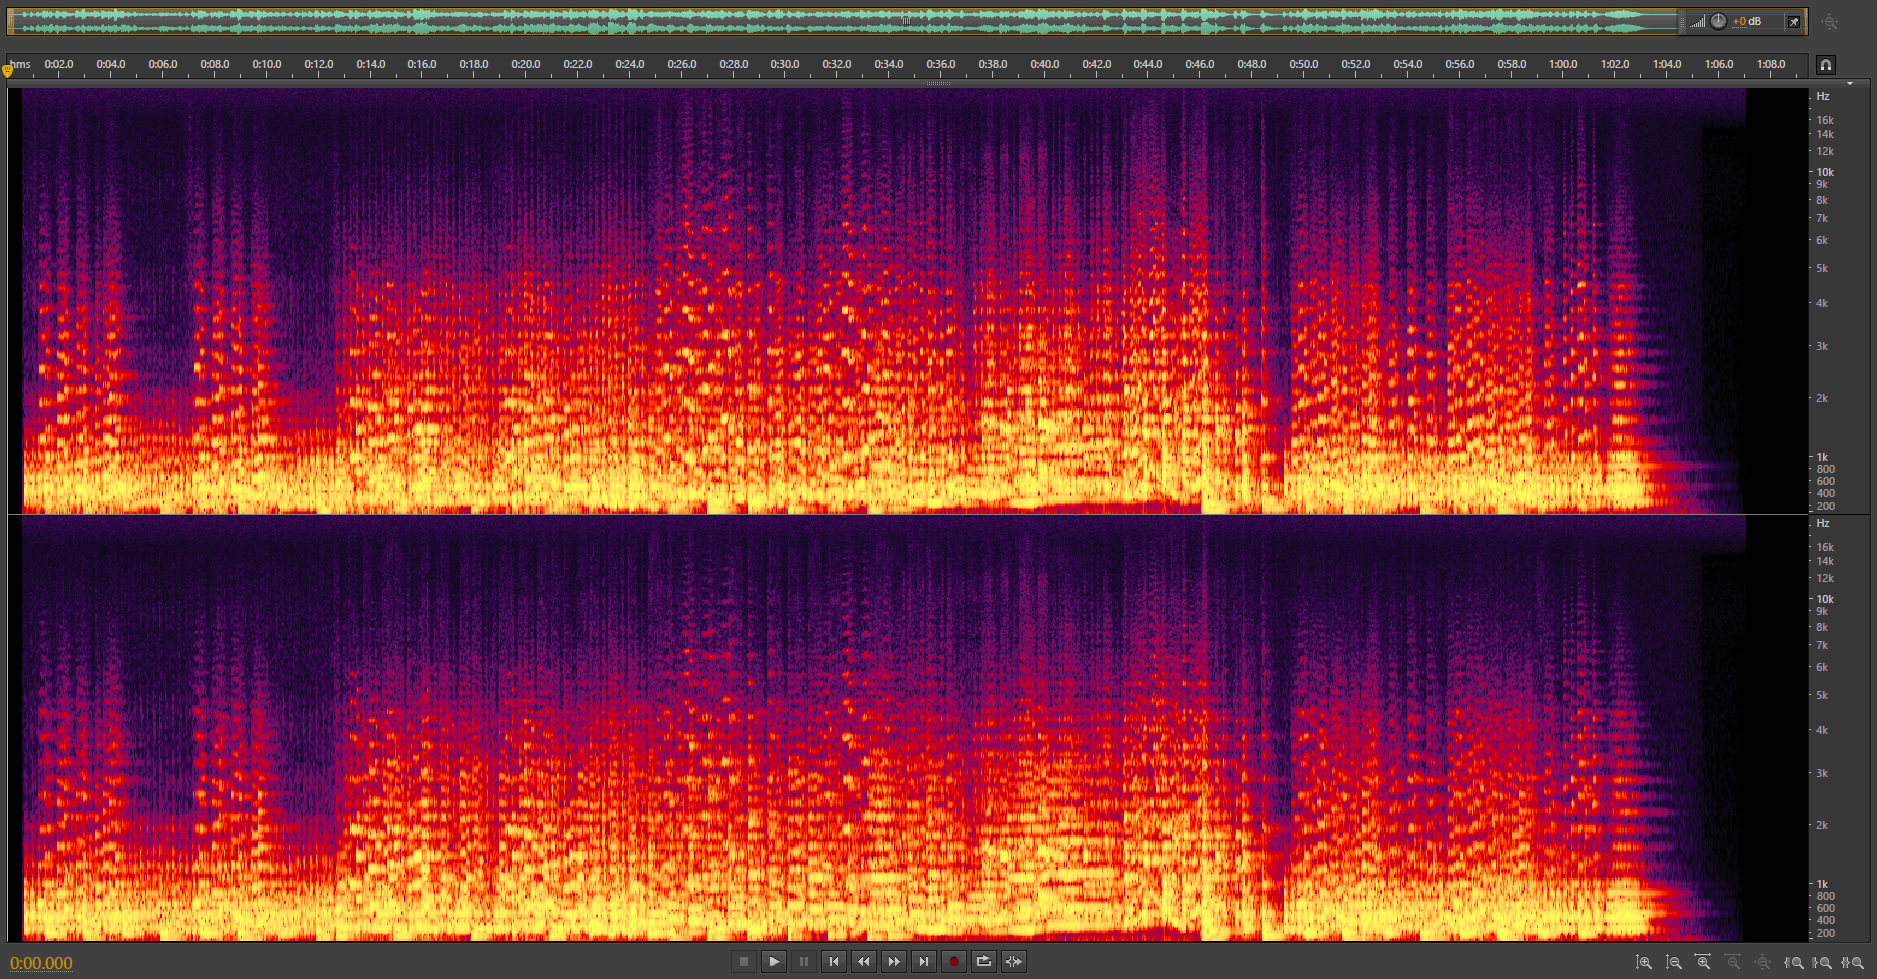Toggle Skip Selection button
The height and width of the screenshot is (979, 1877).
[1014, 961]
